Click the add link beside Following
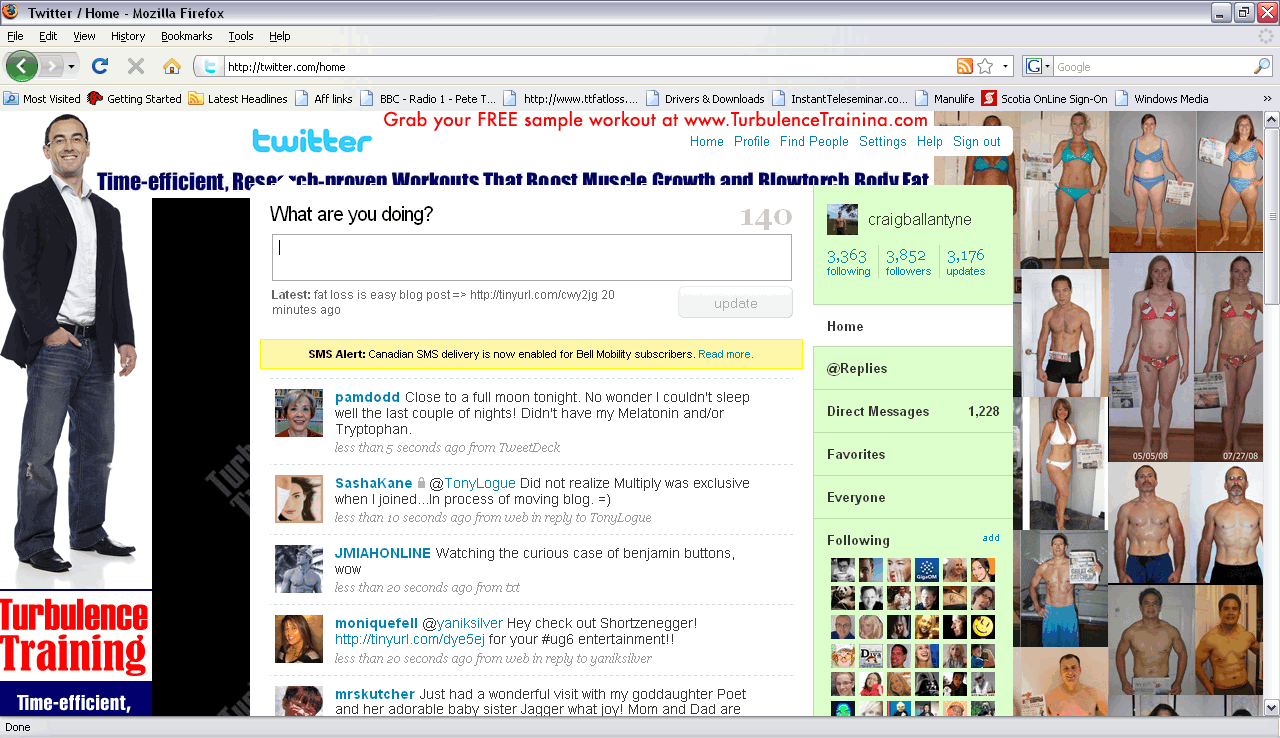 [x=991, y=538]
